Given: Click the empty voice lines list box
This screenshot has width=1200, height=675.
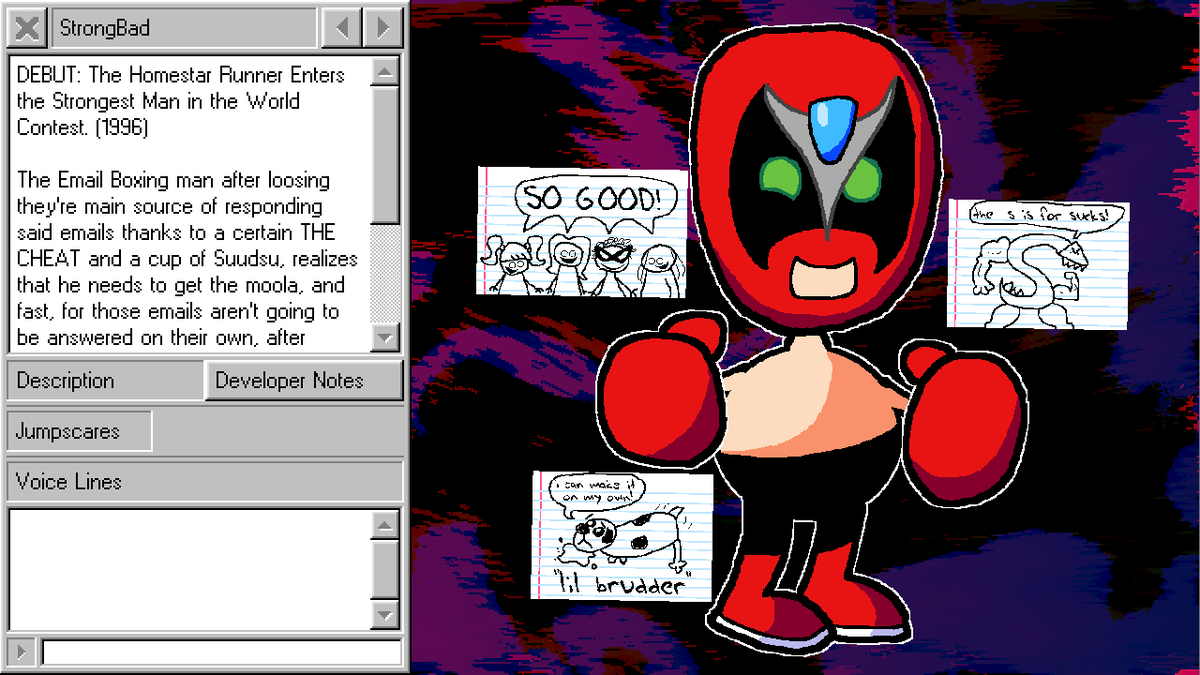Looking at the screenshot, I should (190, 569).
